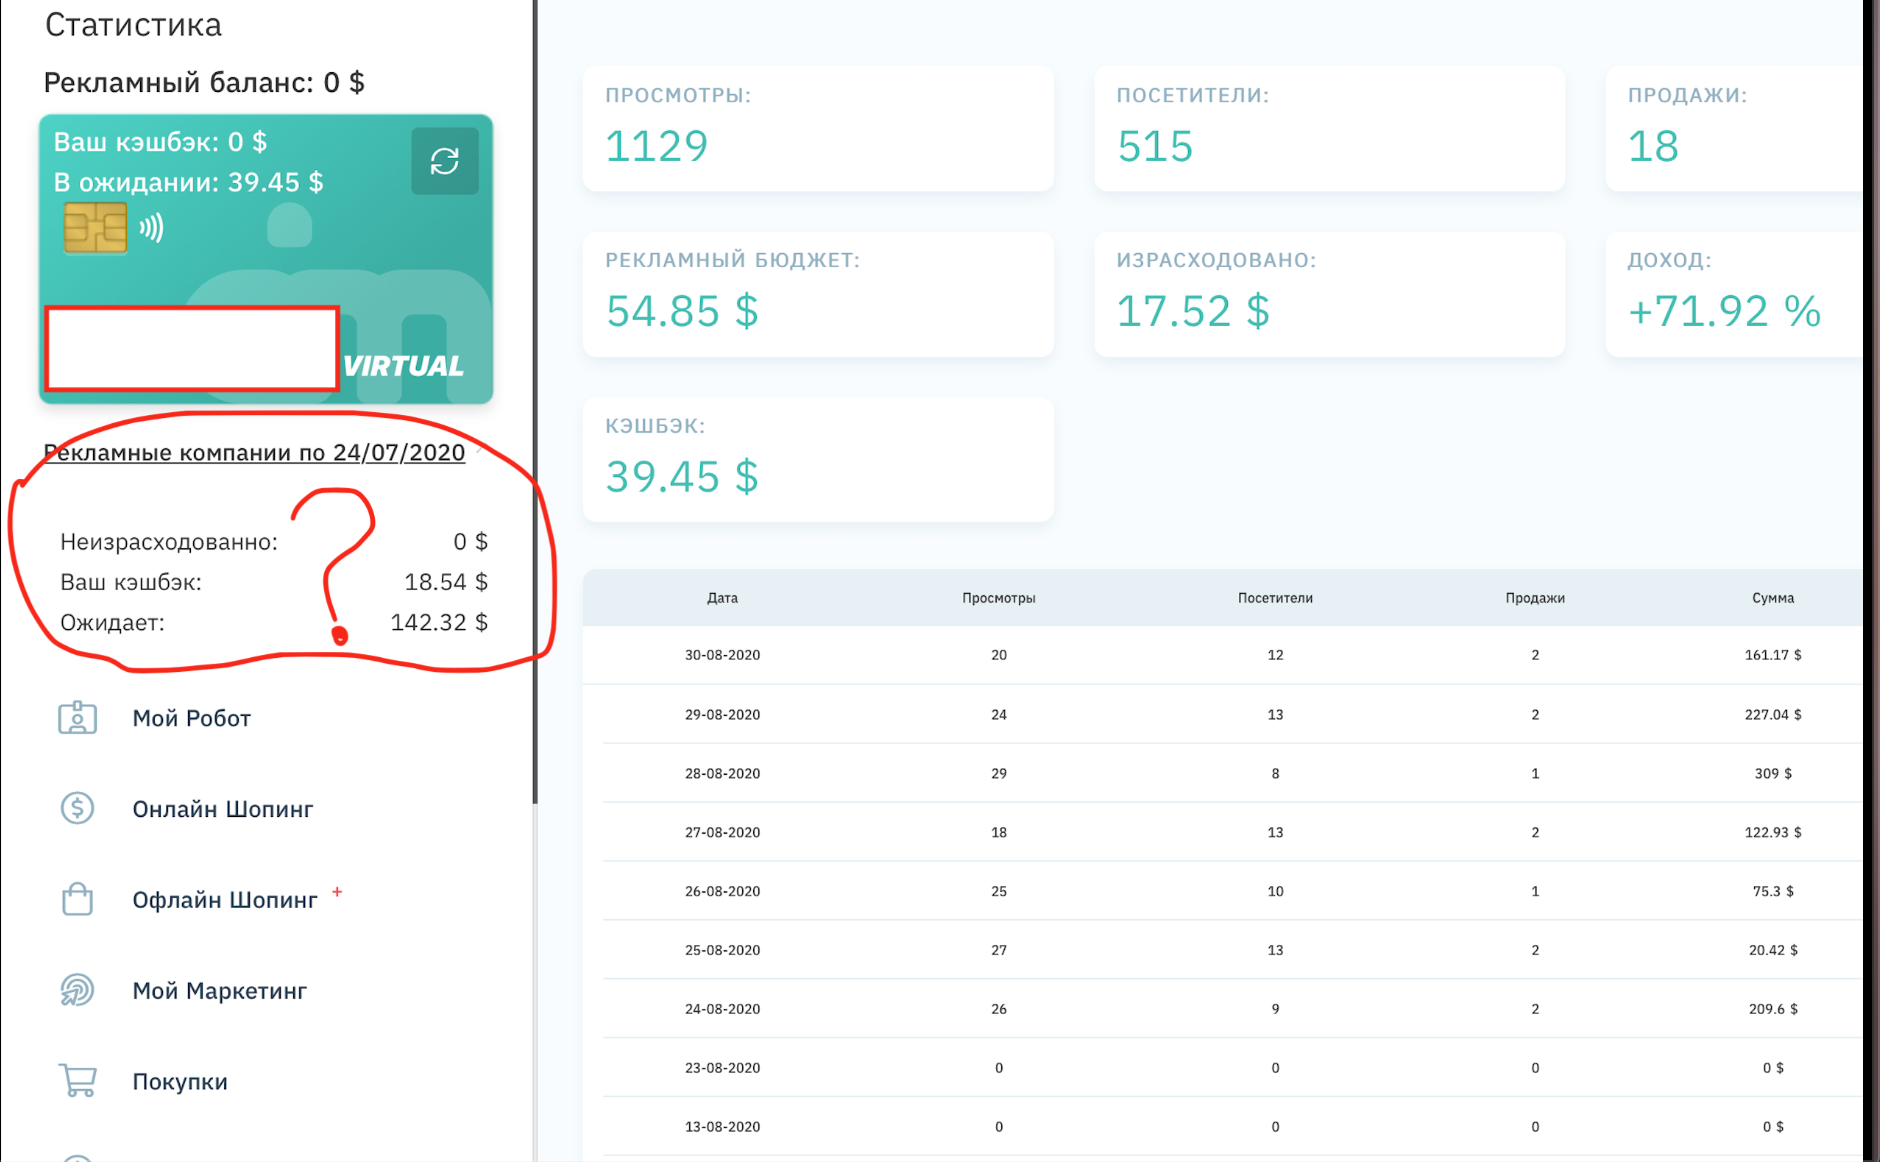Click the shopping cart icon for Покупки
The width and height of the screenshot is (1880, 1162).
coord(77,1081)
